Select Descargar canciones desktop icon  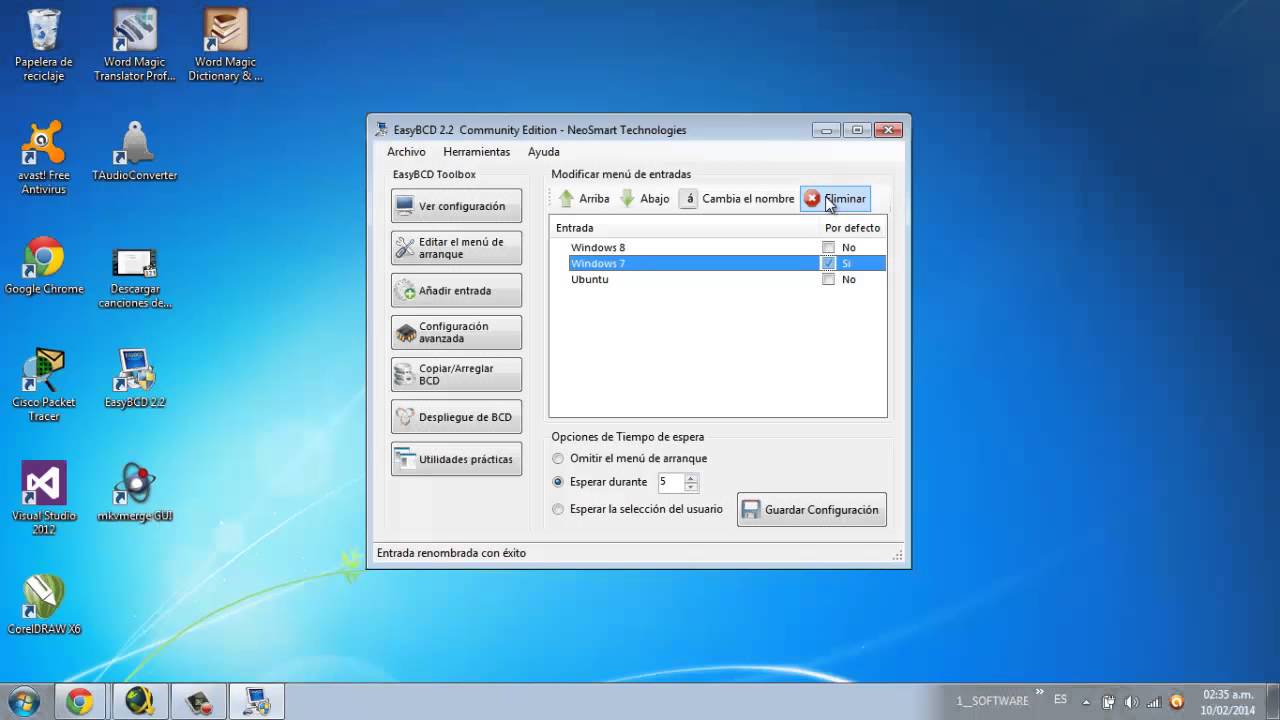tap(135, 276)
